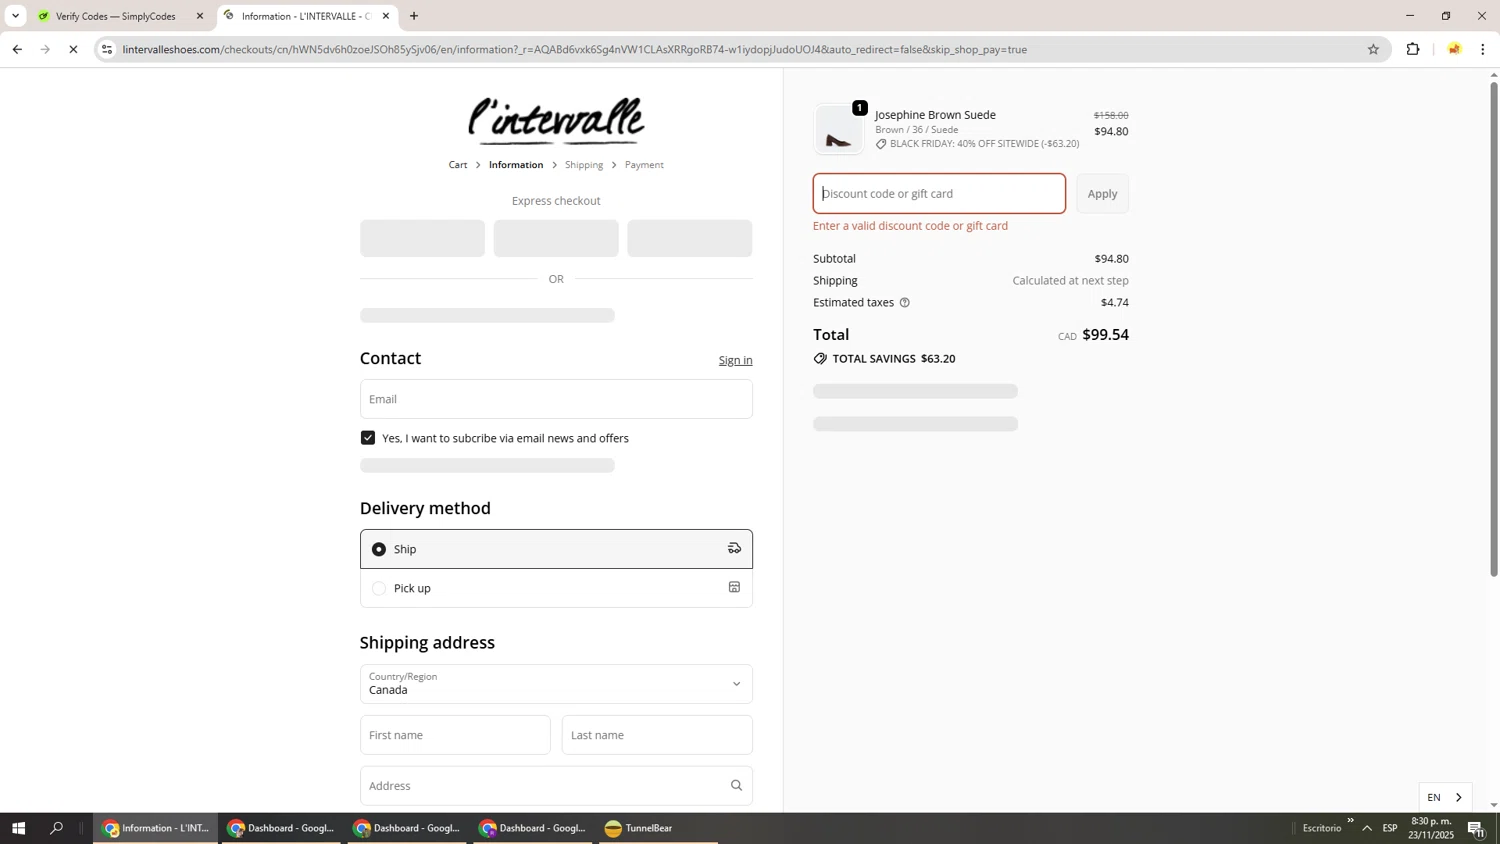Select the Ship delivery radio button
The image size is (1500, 844).
(379, 549)
